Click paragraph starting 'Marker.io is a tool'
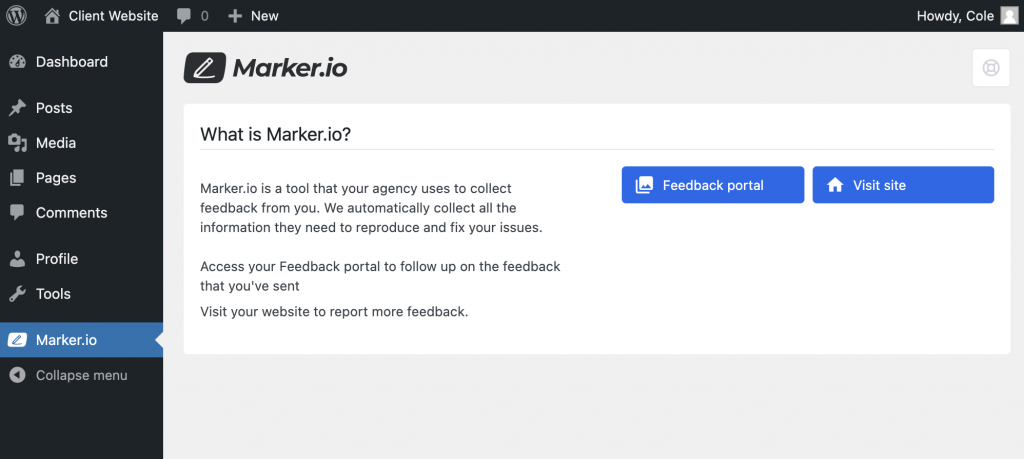1024x459 pixels. (372, 208)
